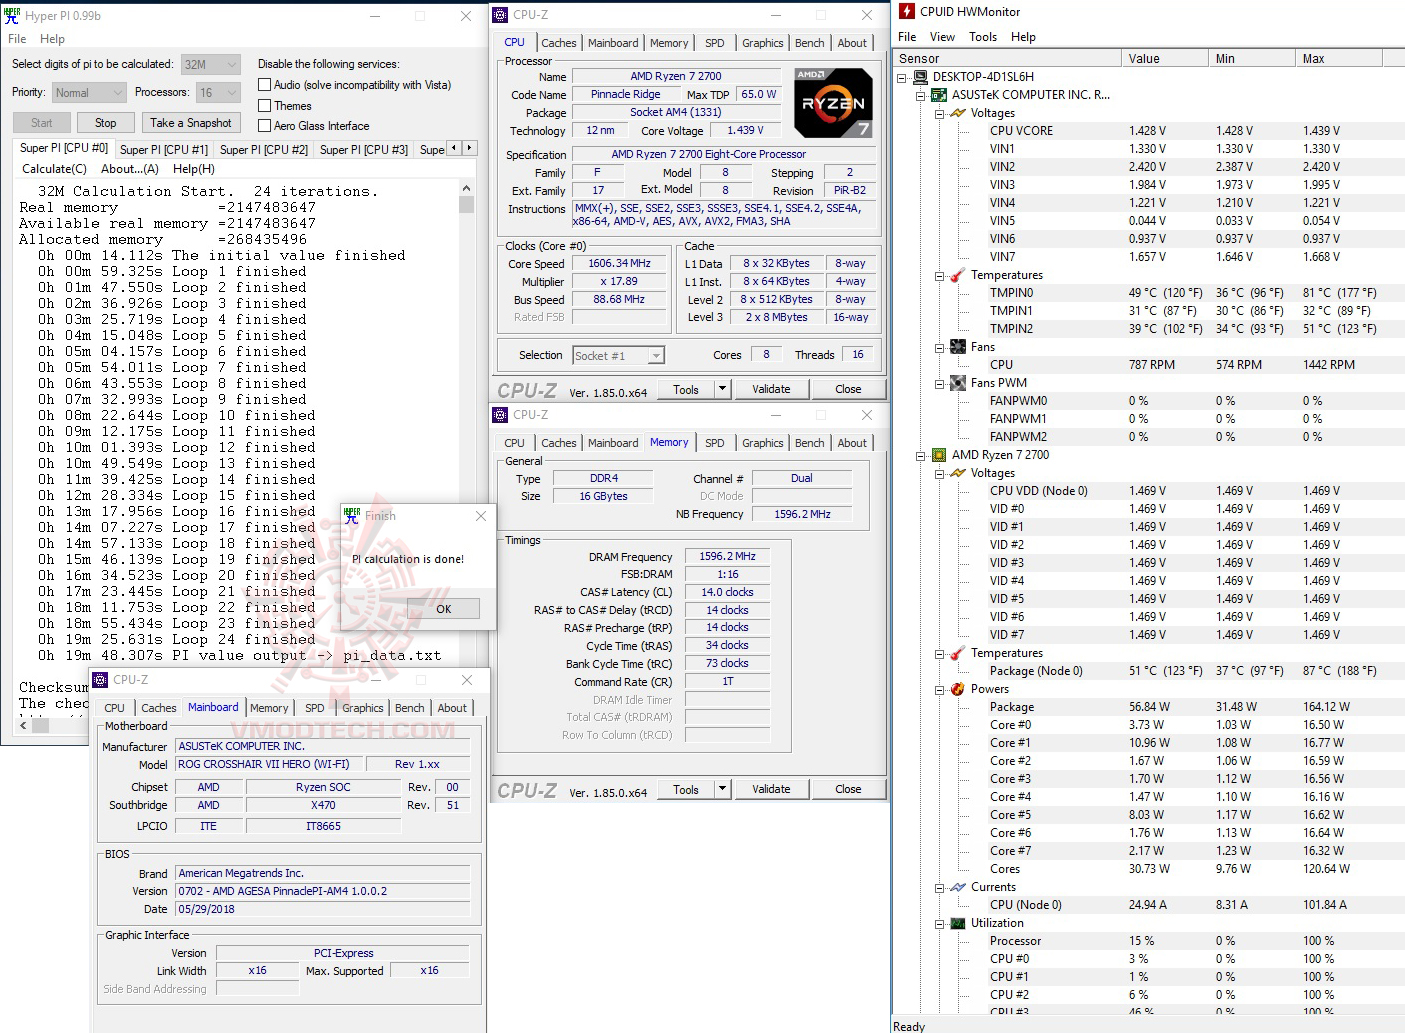Switch to the SPD tab in CPU-Z

[715, 42]
